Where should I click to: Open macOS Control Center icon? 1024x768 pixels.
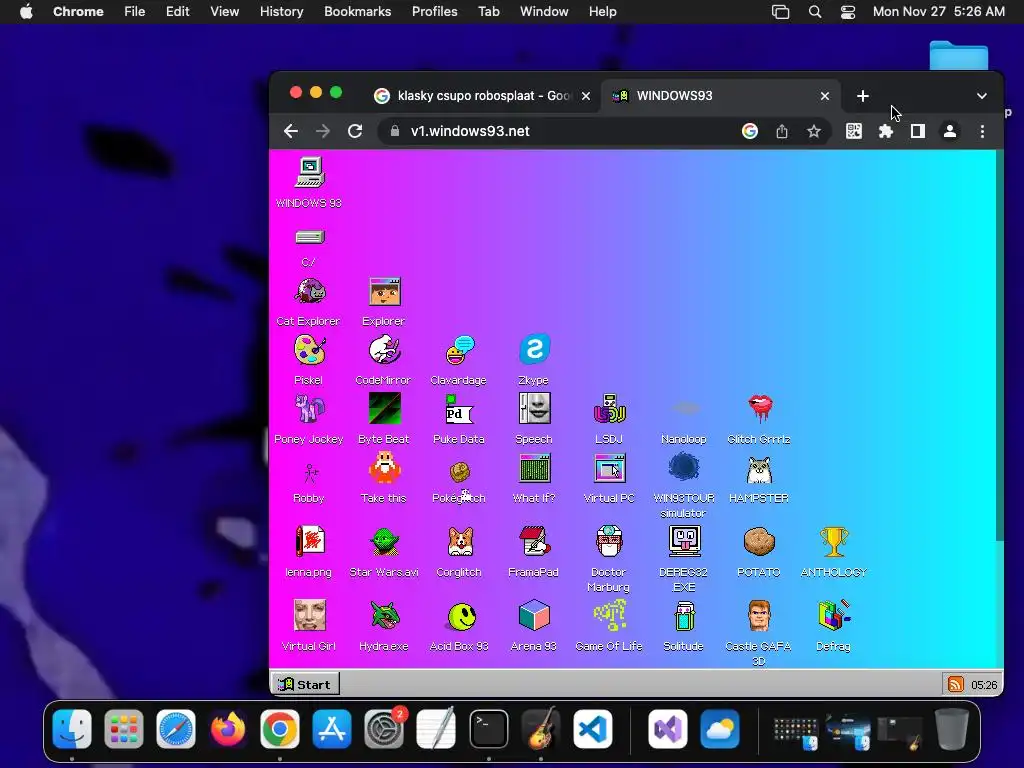click(848, 12)
